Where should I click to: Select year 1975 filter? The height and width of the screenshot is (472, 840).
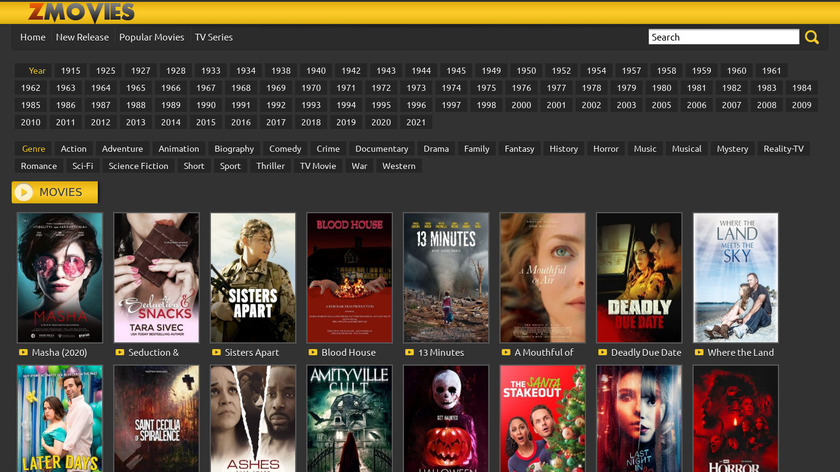486,87
